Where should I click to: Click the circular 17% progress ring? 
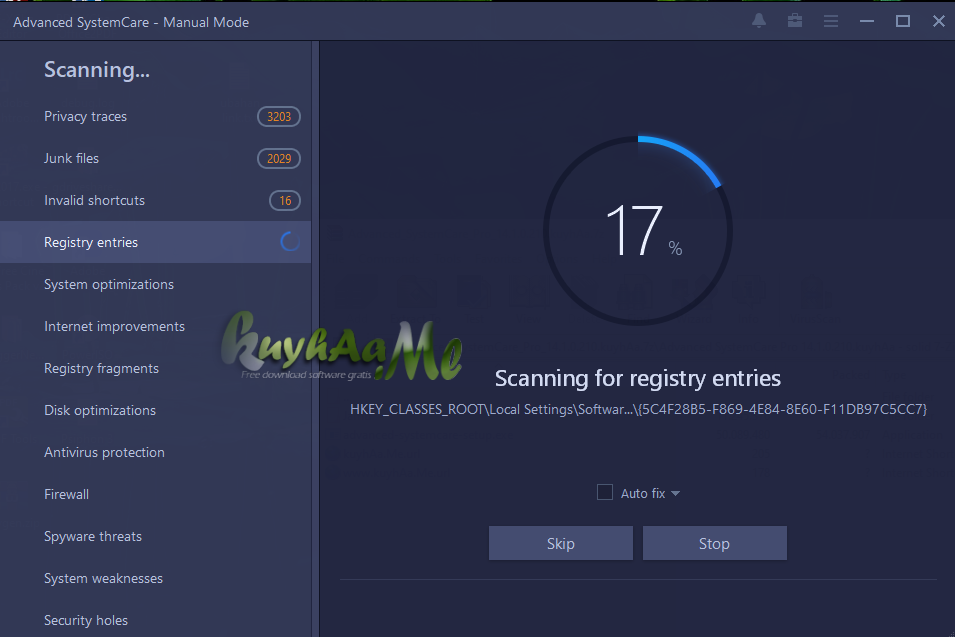coord(637,228)
